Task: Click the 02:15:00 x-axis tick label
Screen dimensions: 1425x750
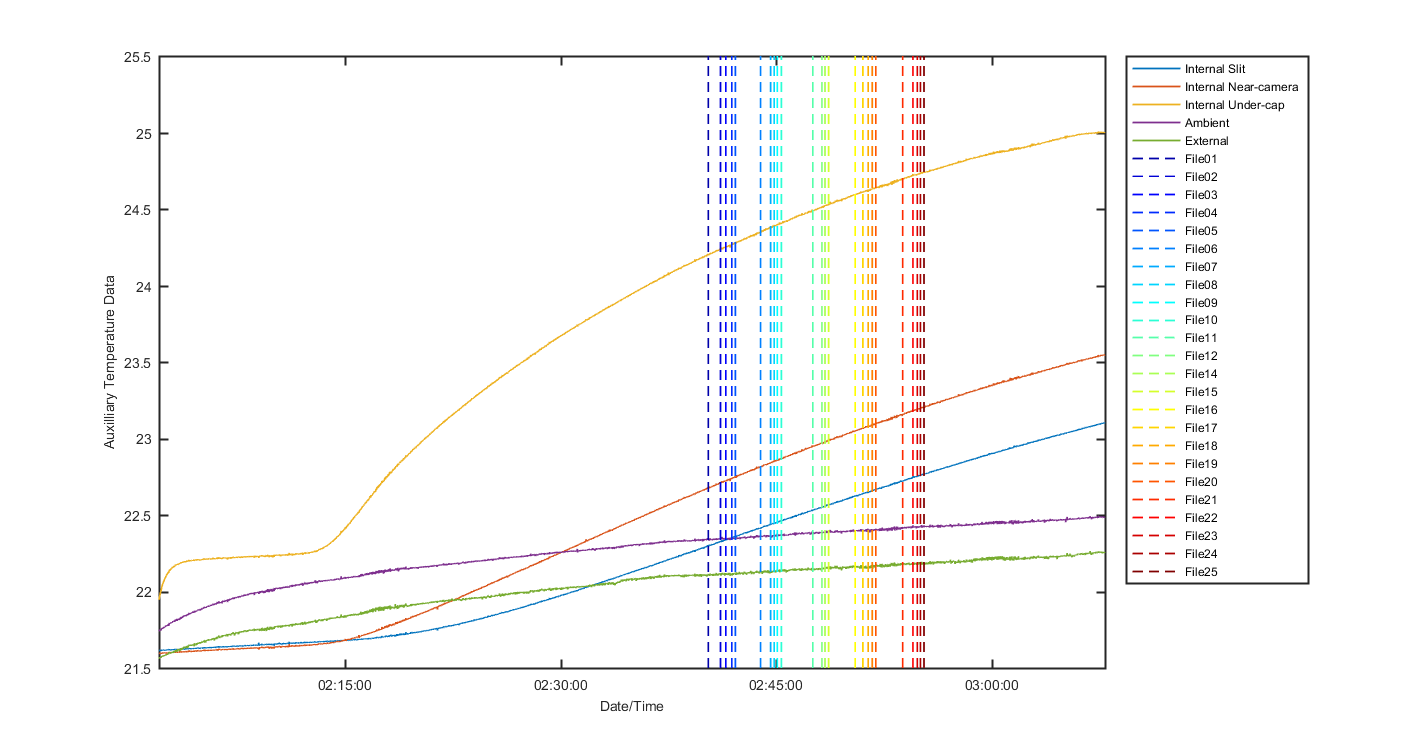Action: 345,686
